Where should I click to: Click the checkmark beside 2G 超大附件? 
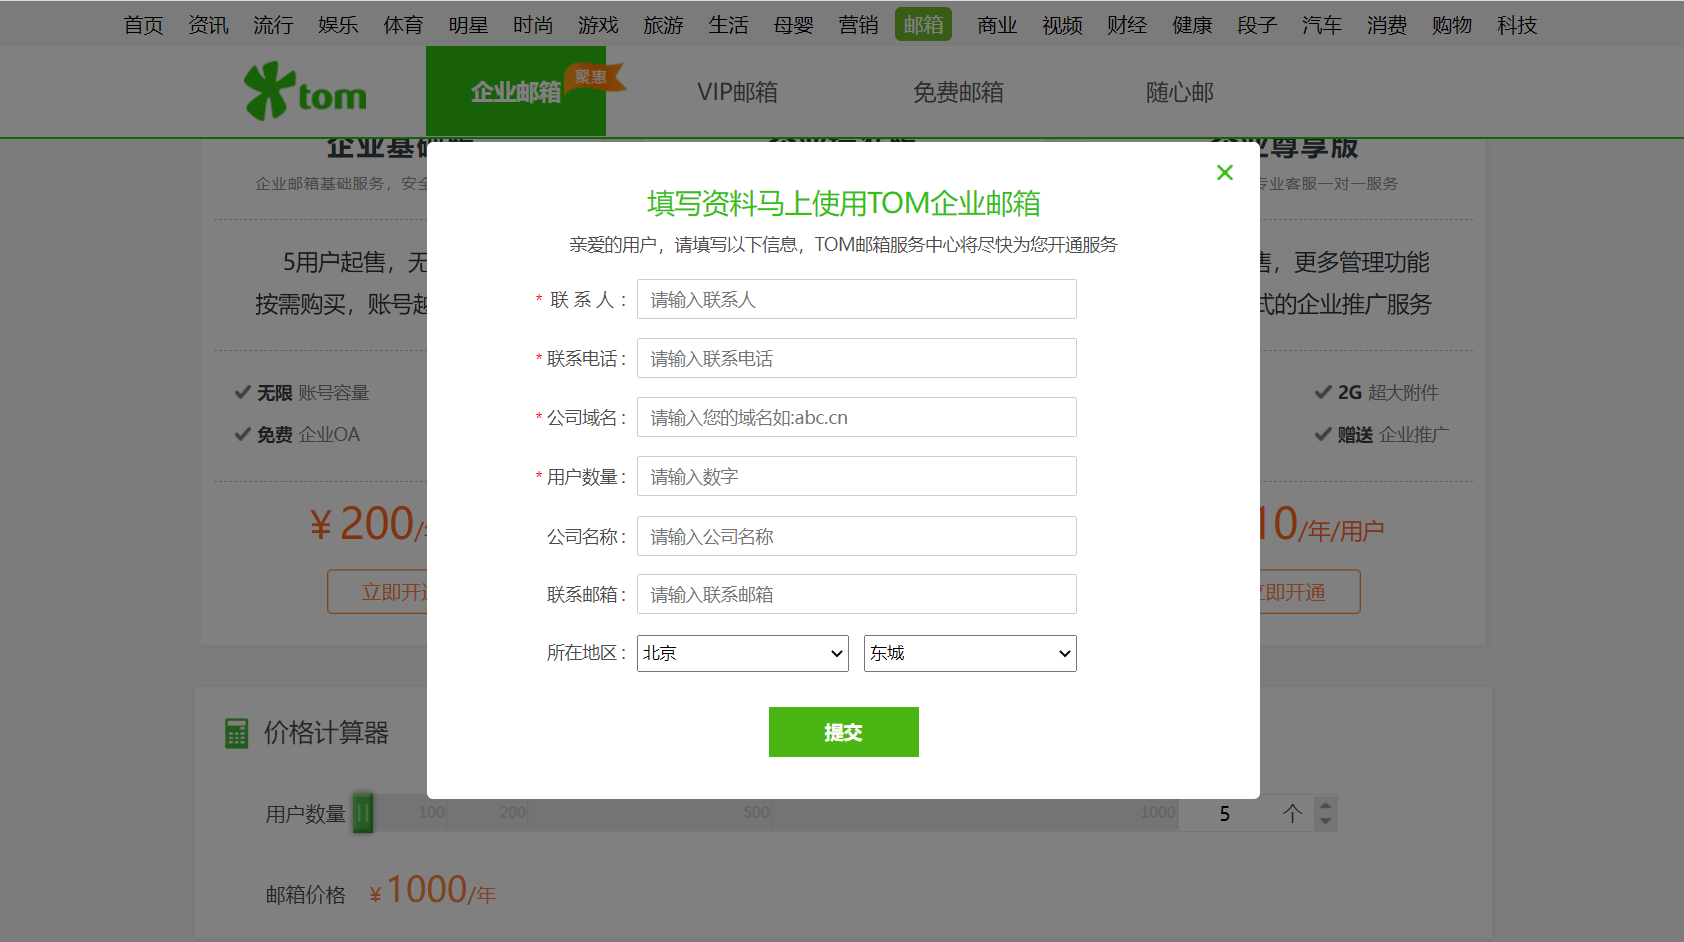[1320, 392]
